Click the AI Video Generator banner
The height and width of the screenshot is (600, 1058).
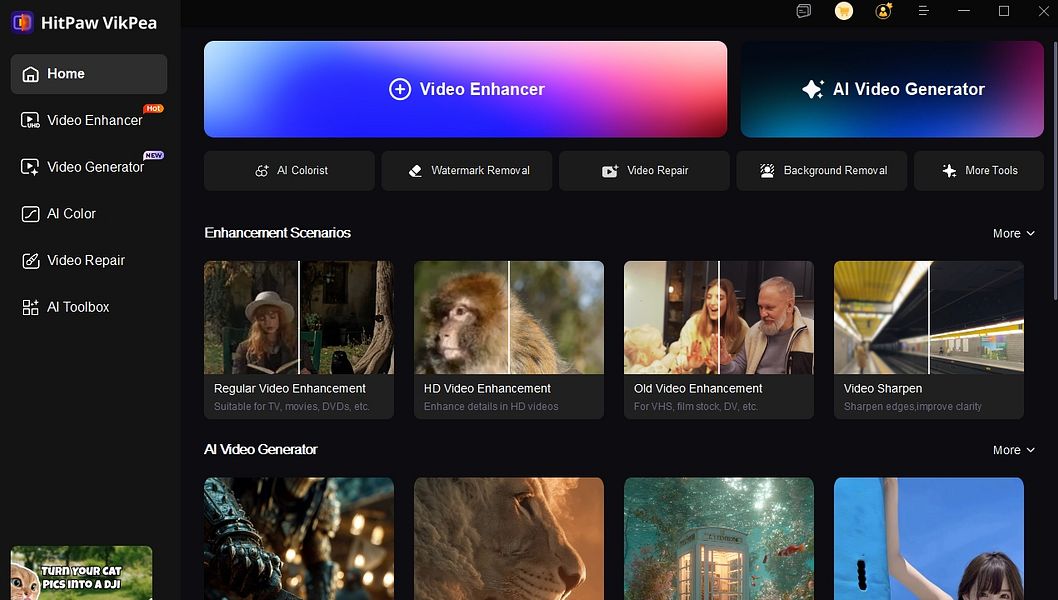coord(892,89)
